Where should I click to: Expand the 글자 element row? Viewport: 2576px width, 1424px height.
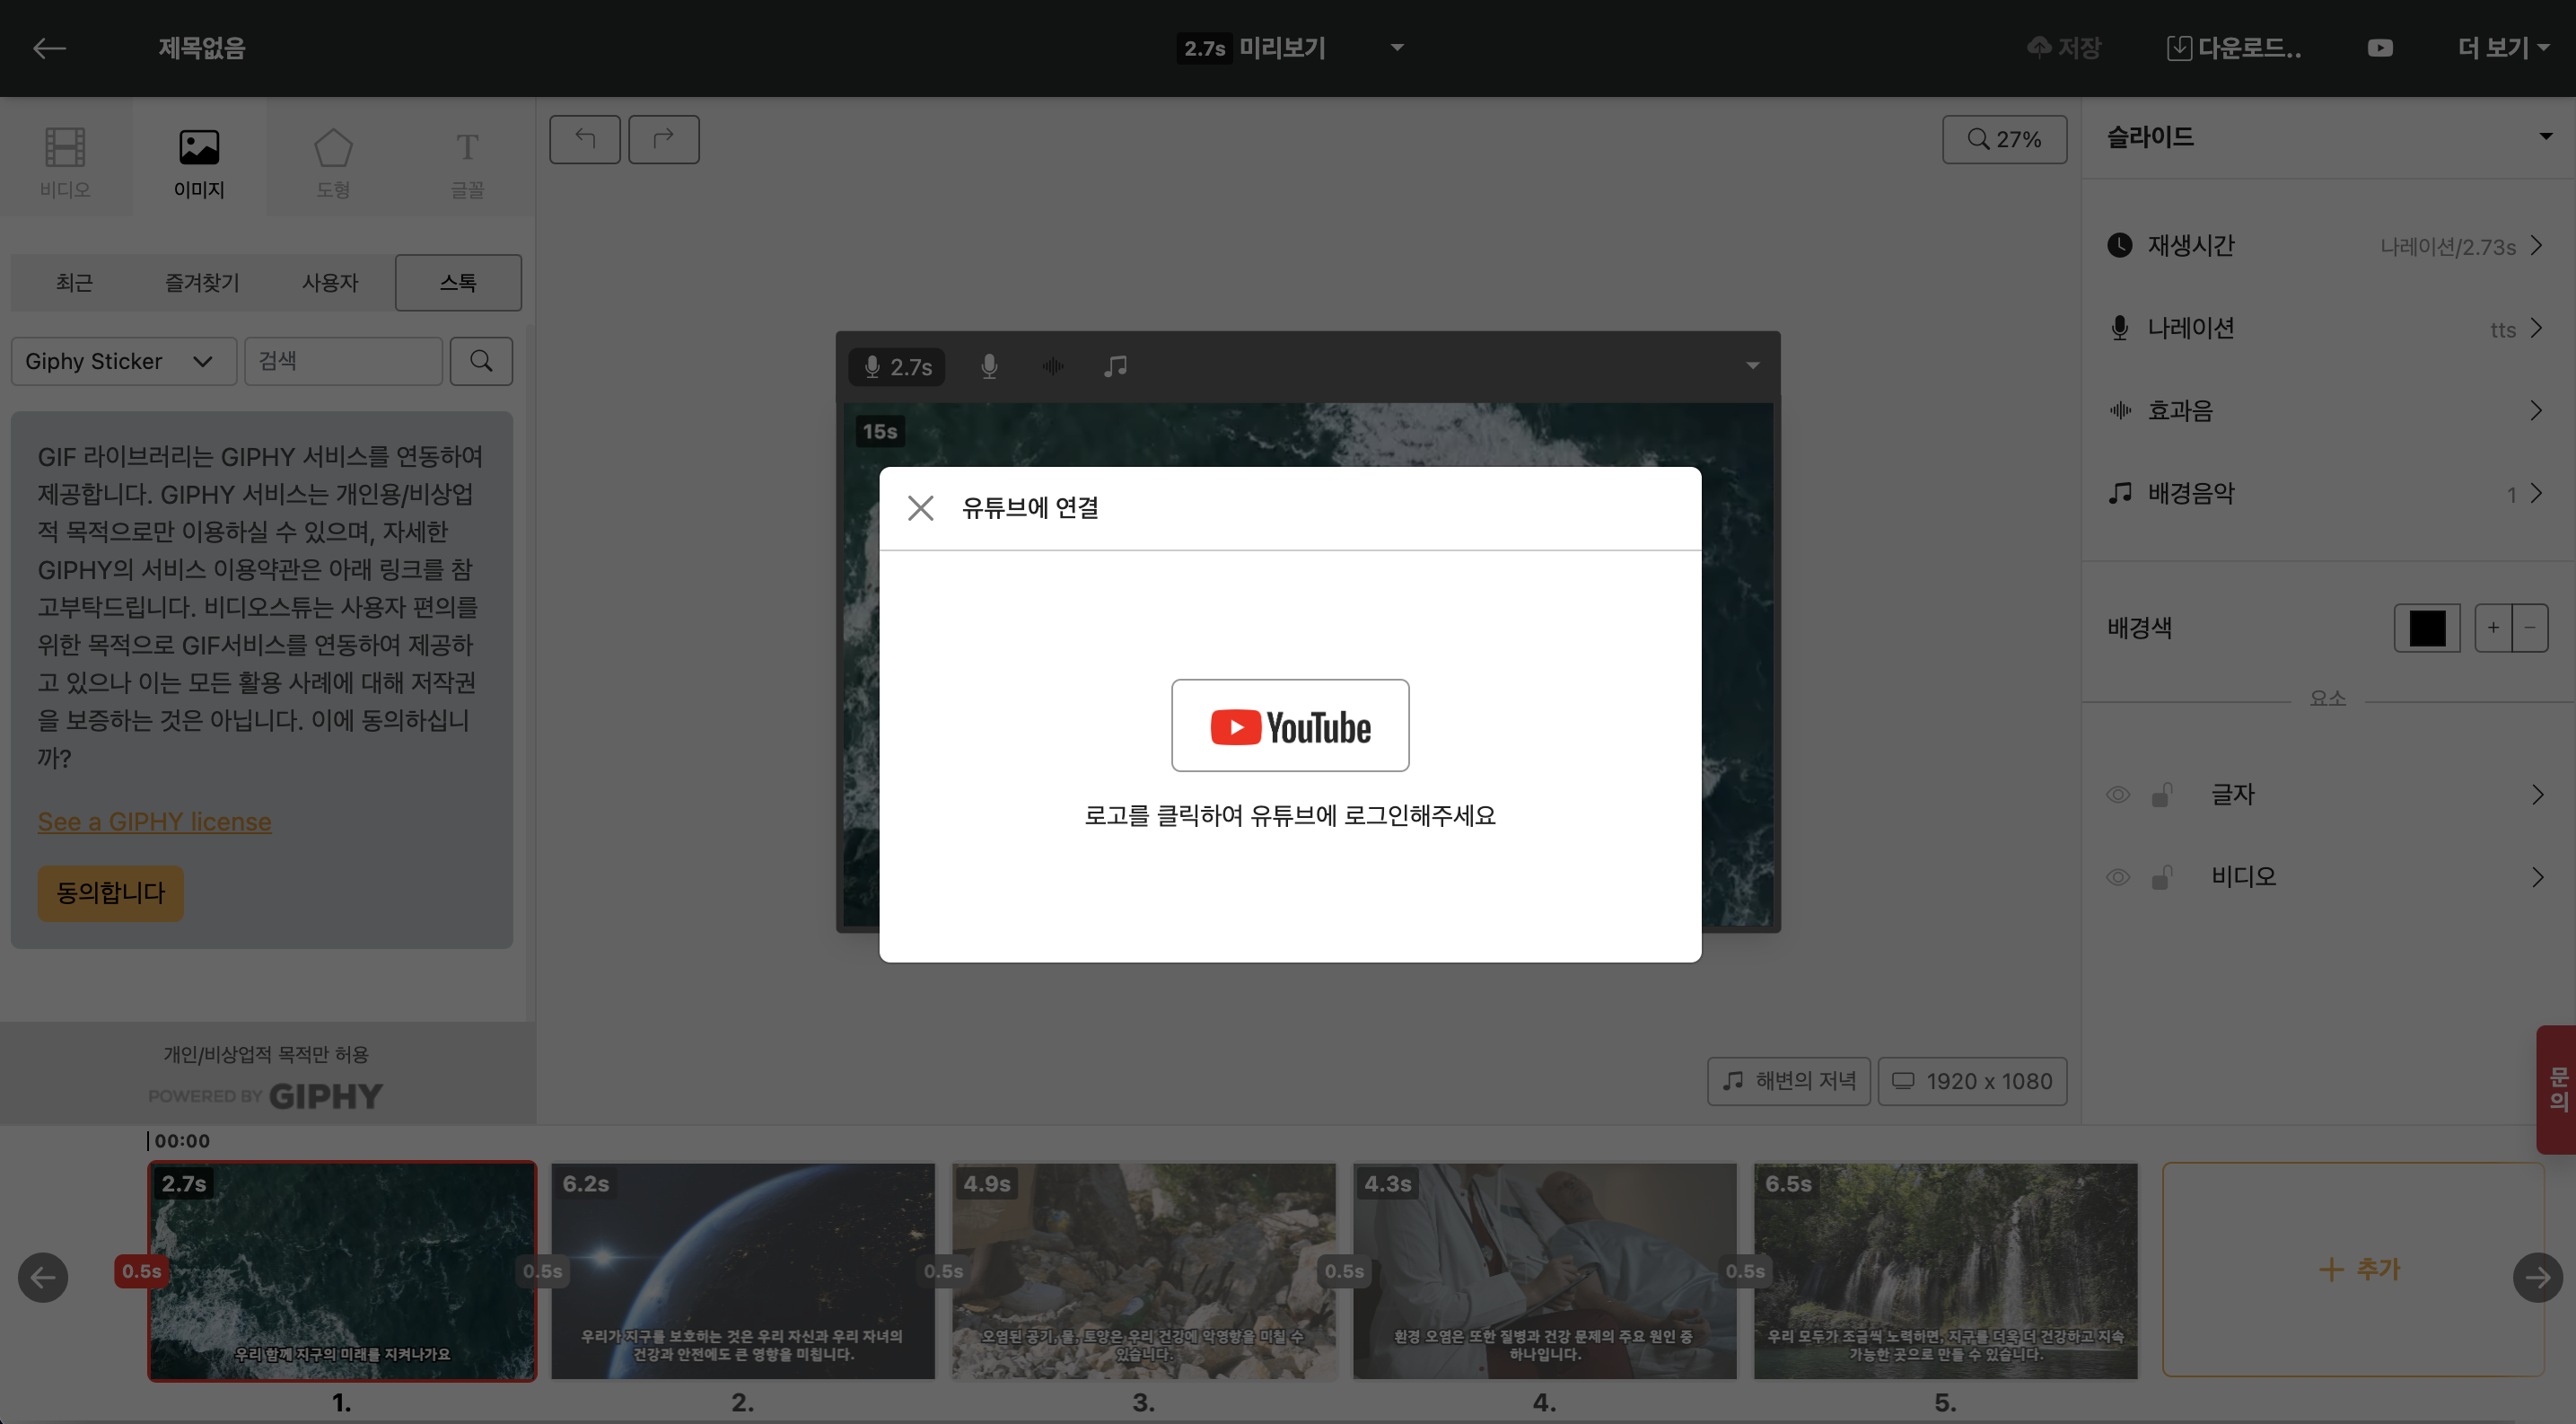tap(2538, 795)
